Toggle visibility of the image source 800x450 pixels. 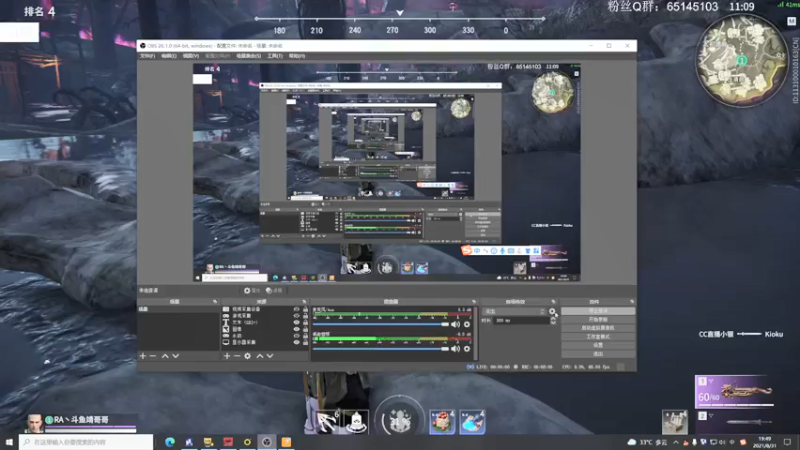(296, 329)
